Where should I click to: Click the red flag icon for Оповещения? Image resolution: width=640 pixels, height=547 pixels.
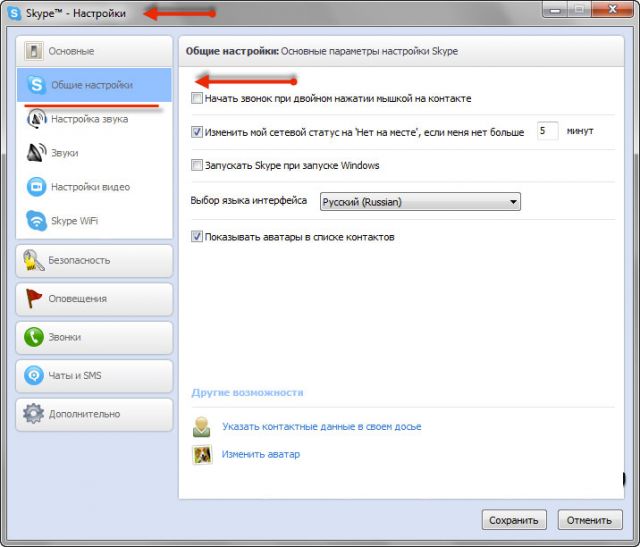tap(33, 298)
